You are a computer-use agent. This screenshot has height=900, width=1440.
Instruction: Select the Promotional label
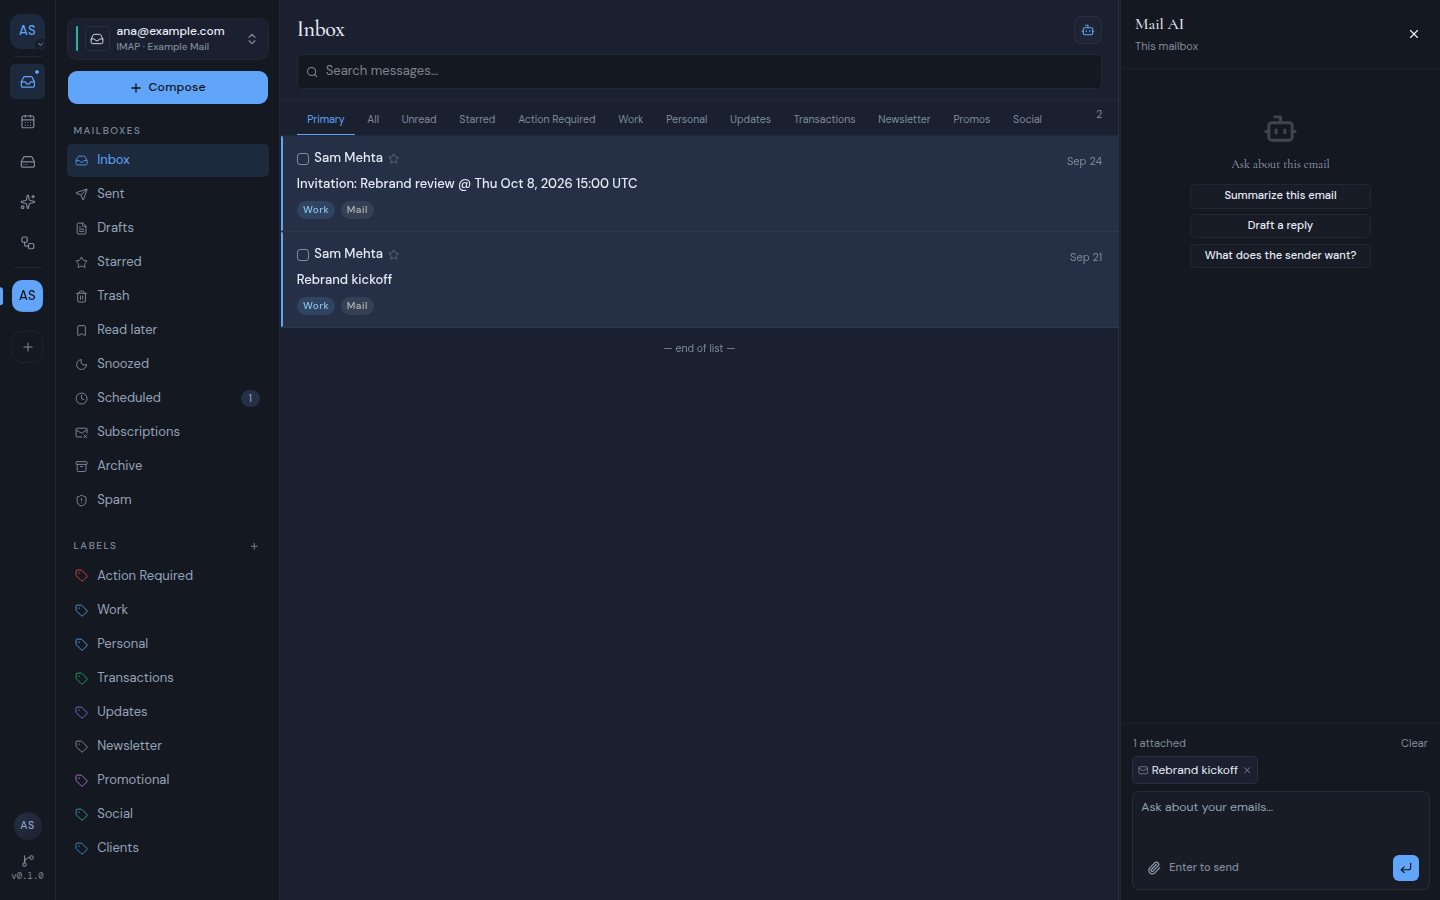[168, 780]
